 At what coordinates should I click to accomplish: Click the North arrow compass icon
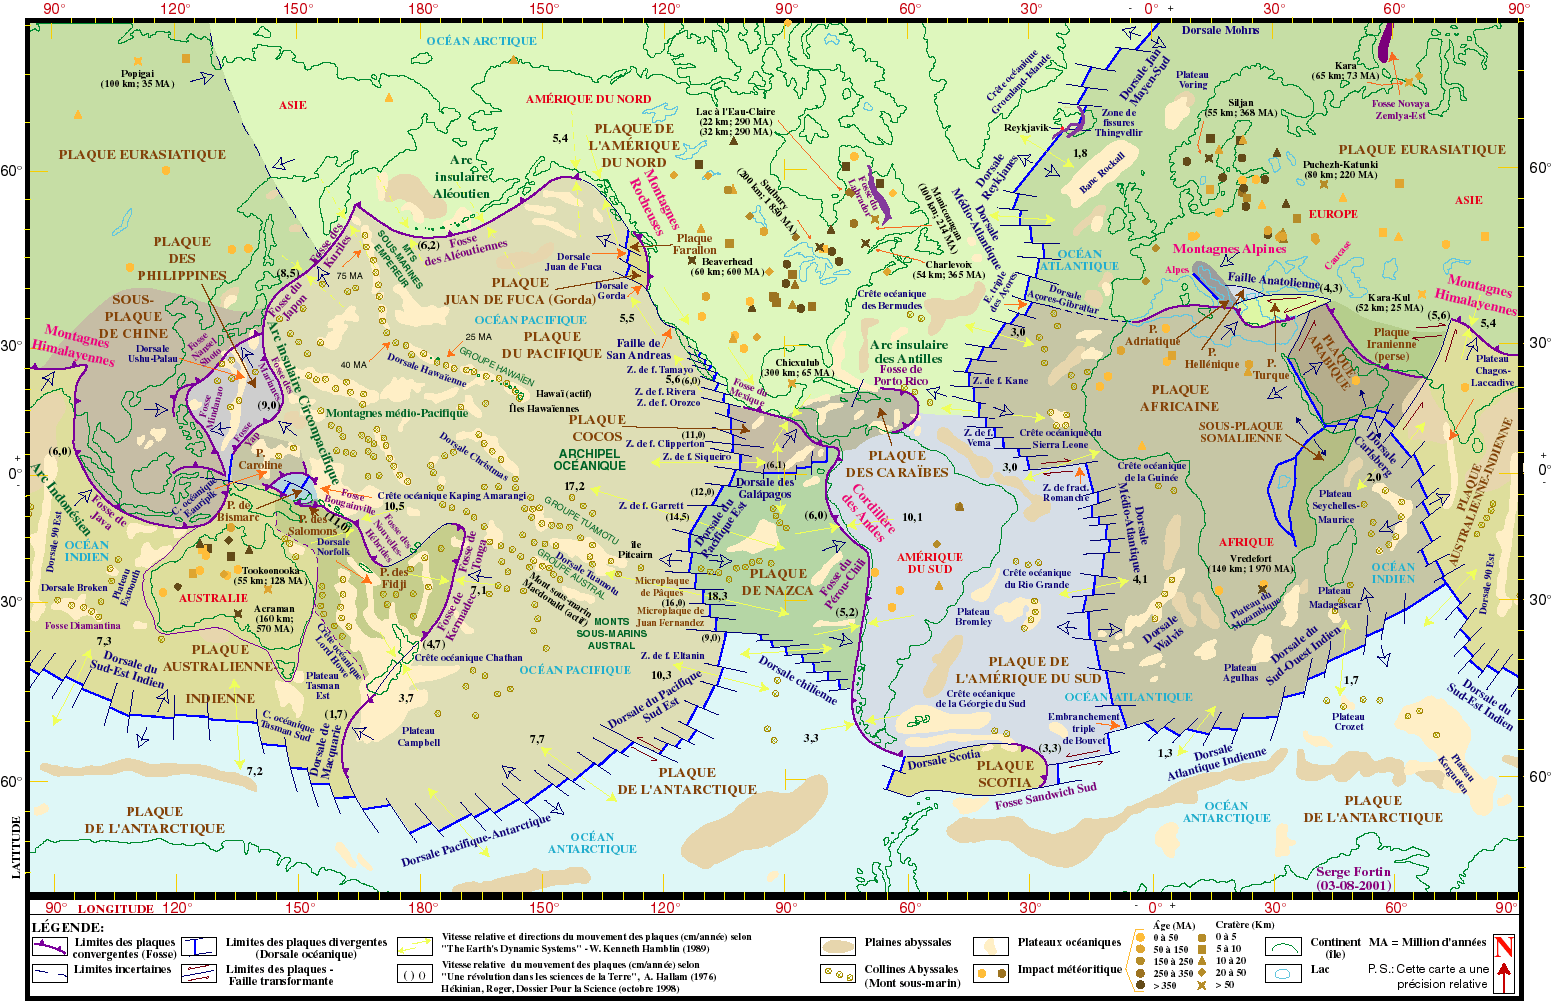coord(1503,962)
